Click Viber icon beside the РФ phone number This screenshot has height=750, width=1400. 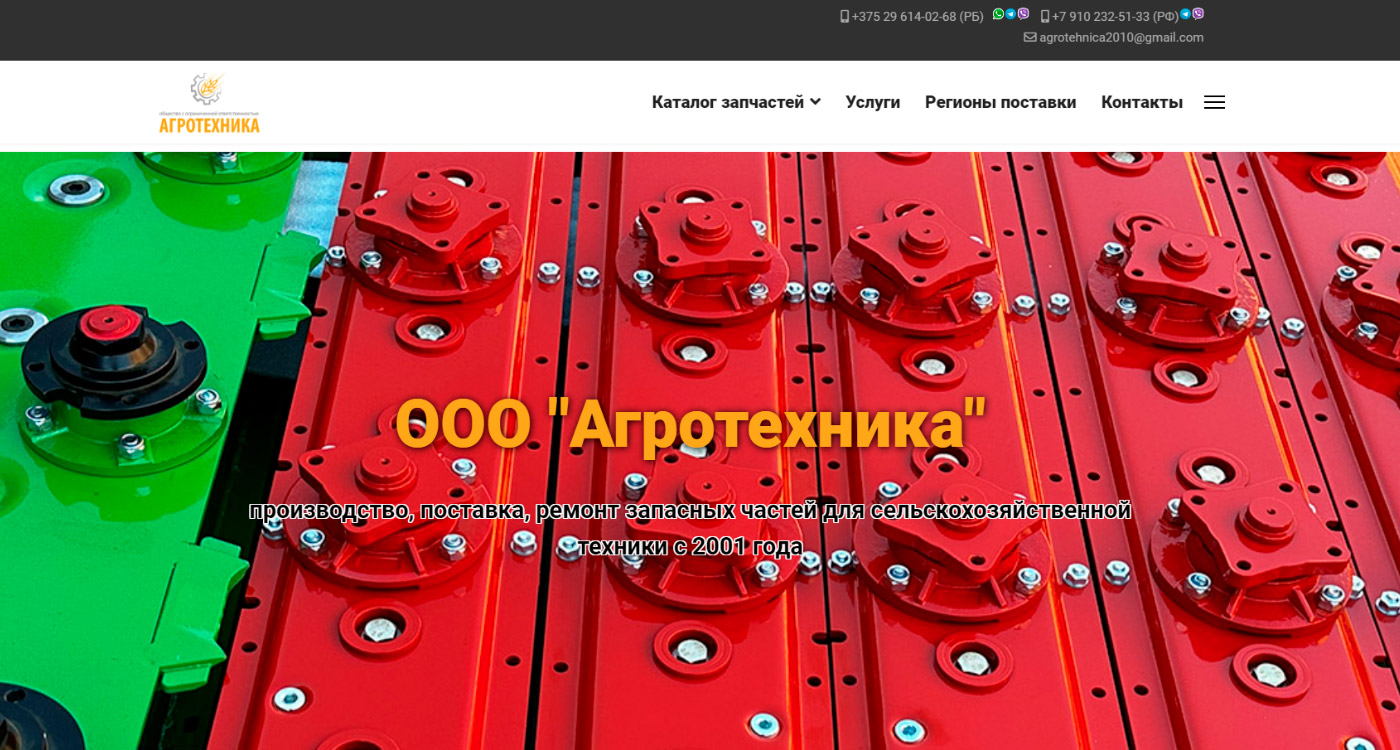coord(1198,14)
